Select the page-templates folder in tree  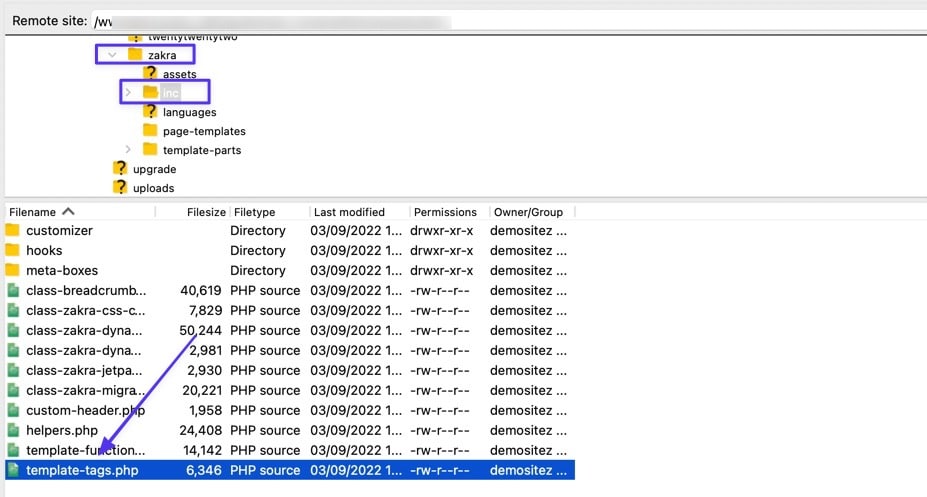203,131
